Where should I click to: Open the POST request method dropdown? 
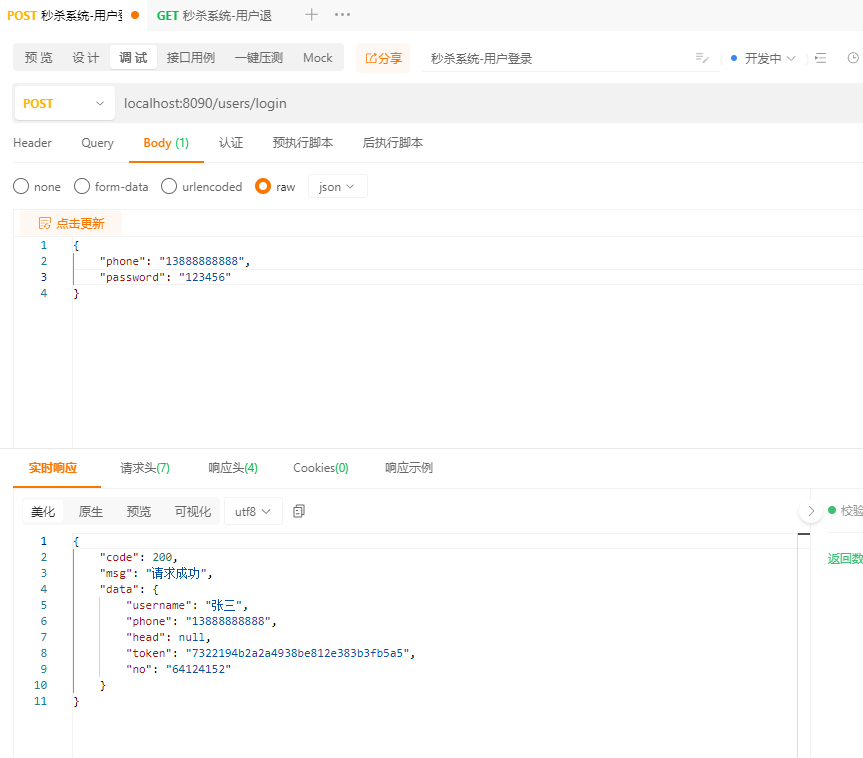(x=64, y=103)
